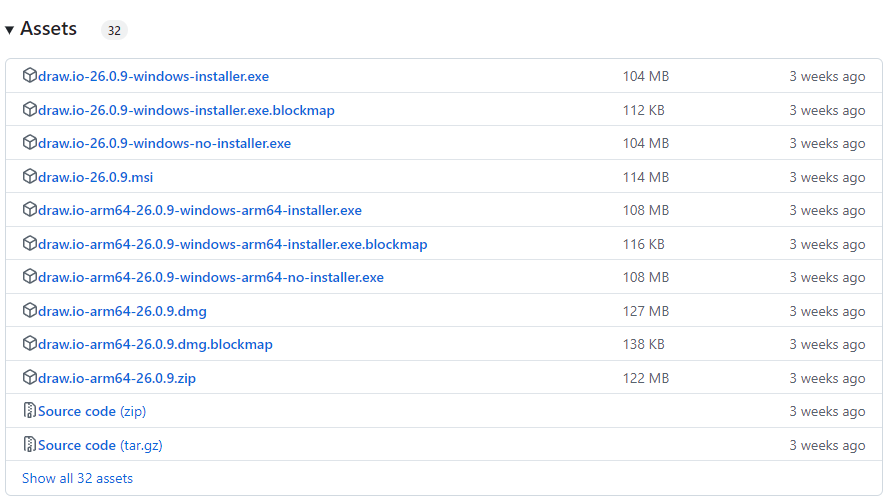Download draw.io-arm64-26.0.9.dmg for Mac
884x501 pixels.
(122, 311)
